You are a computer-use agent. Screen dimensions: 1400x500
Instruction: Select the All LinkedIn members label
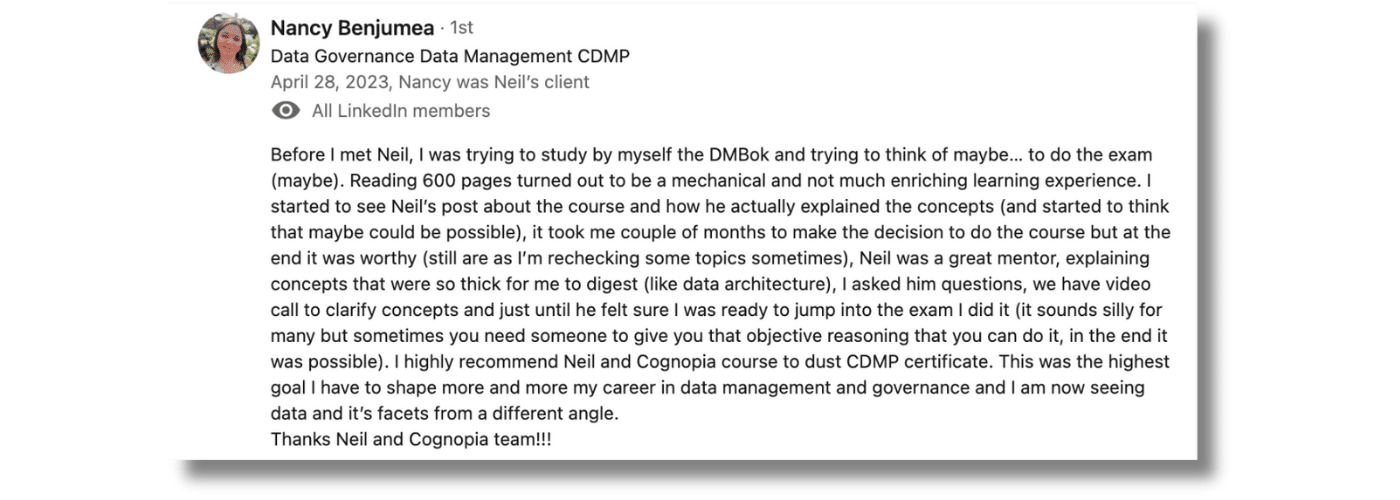click(401, 111)
